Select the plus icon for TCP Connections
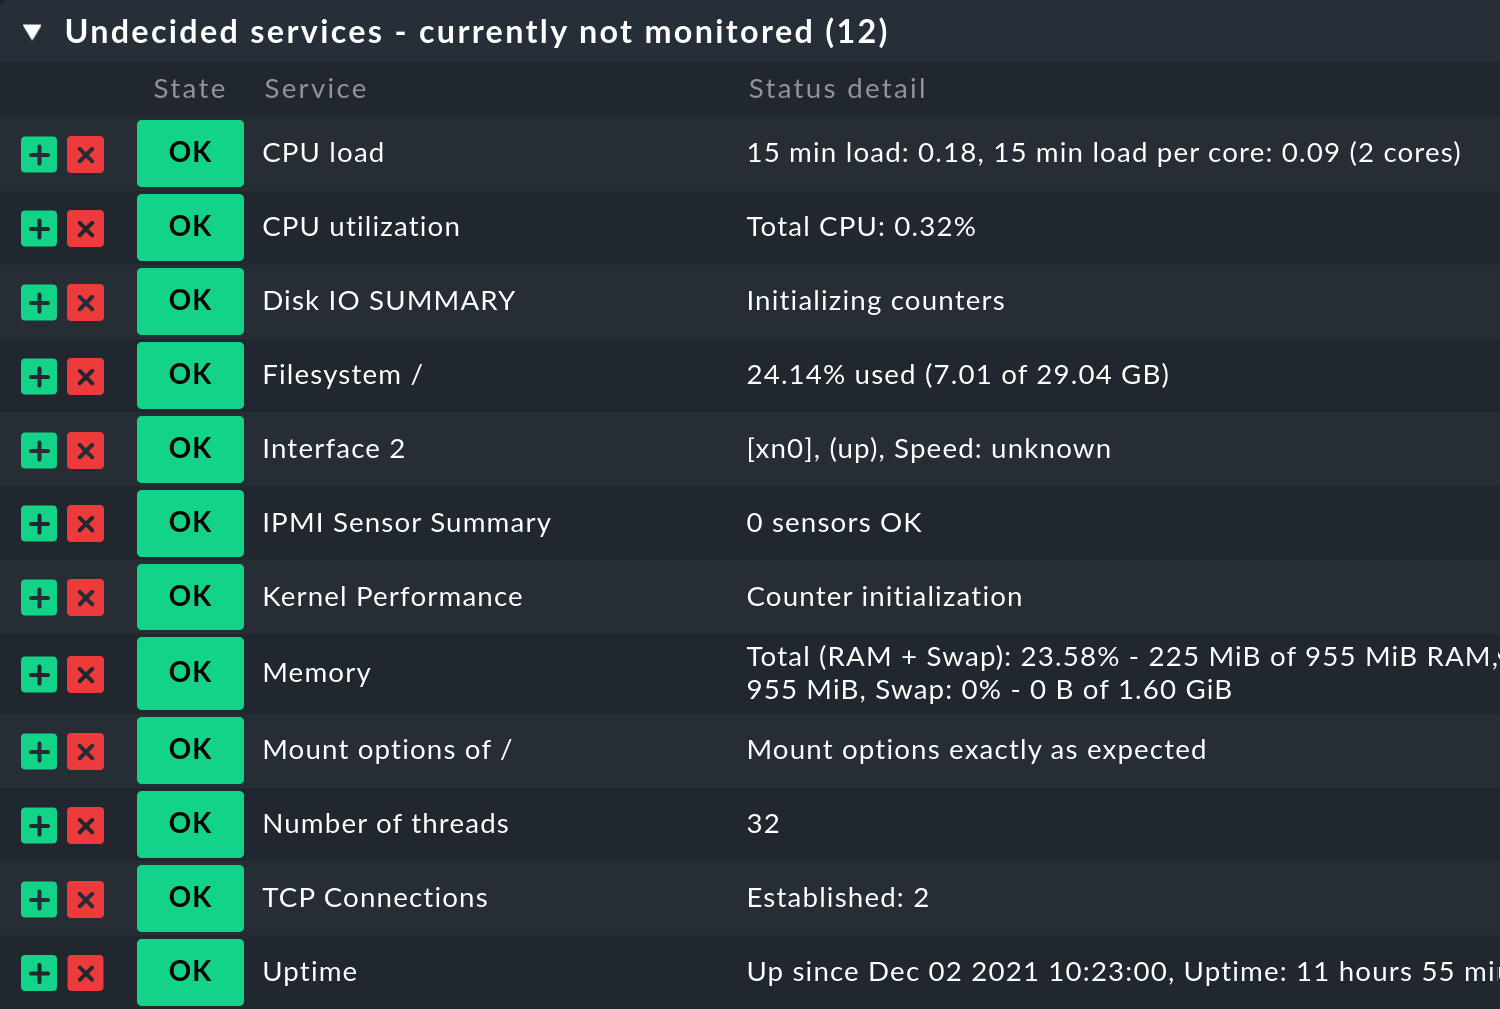The height and width of the screenshot is (1009, 1500). click(x=39, y=899)
